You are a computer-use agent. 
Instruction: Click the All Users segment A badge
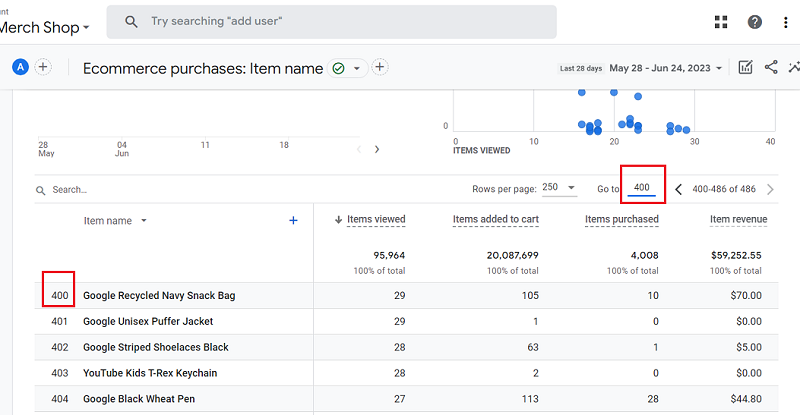coord(20,67)
